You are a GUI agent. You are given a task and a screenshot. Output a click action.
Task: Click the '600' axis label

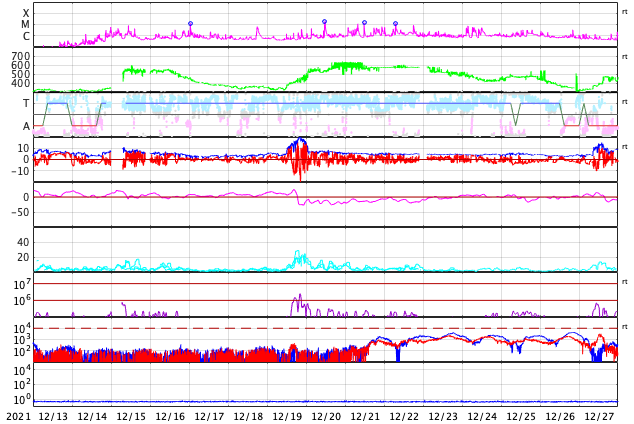tap(21, 65)
